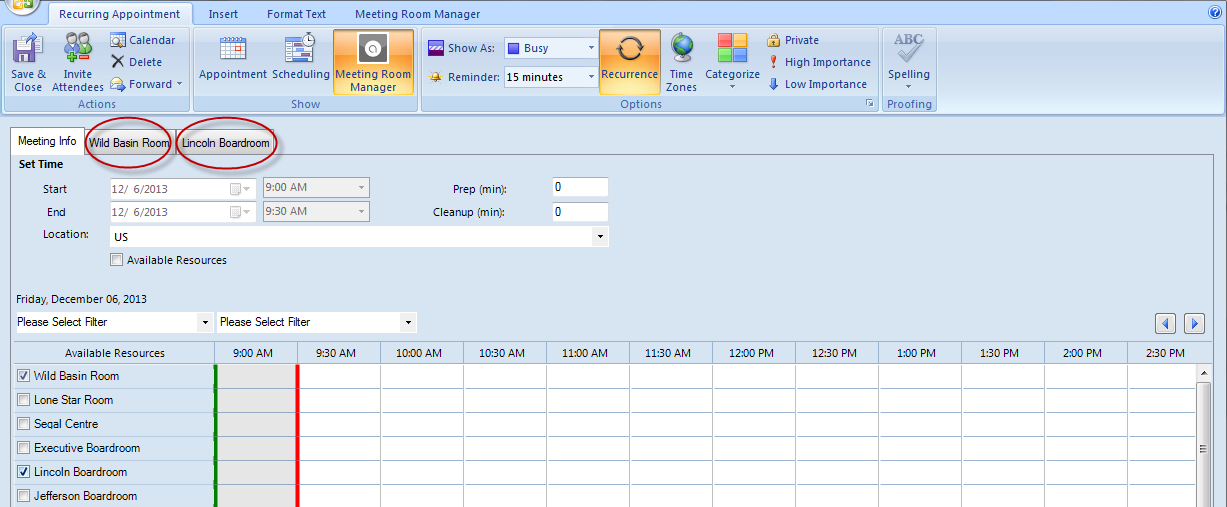Viewport: 1227px width, 507px height.
Task: Click the Delete icon in Actions
Action: (x=118, y=62)
